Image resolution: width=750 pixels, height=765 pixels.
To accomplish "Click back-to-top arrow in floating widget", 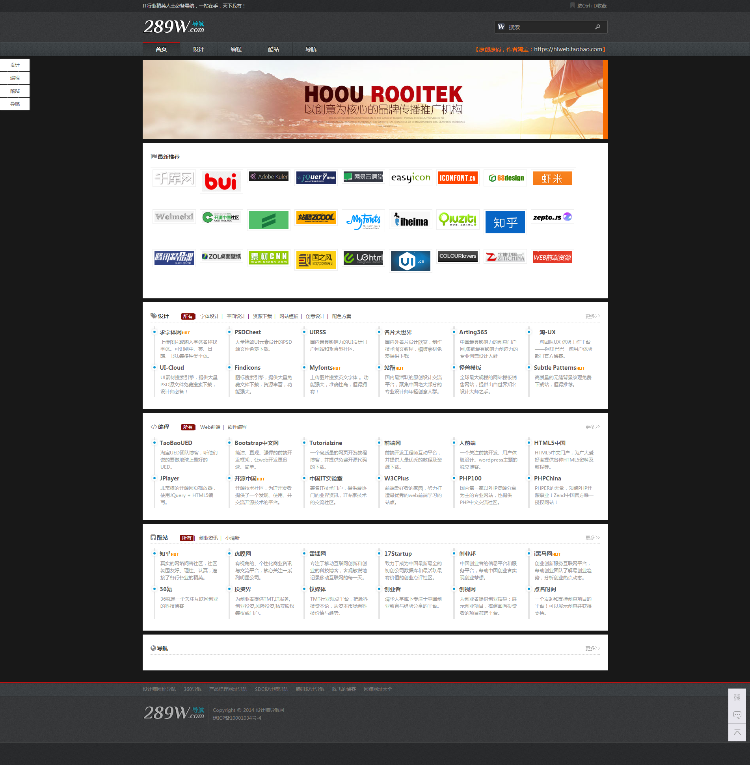I will [737, 732].
